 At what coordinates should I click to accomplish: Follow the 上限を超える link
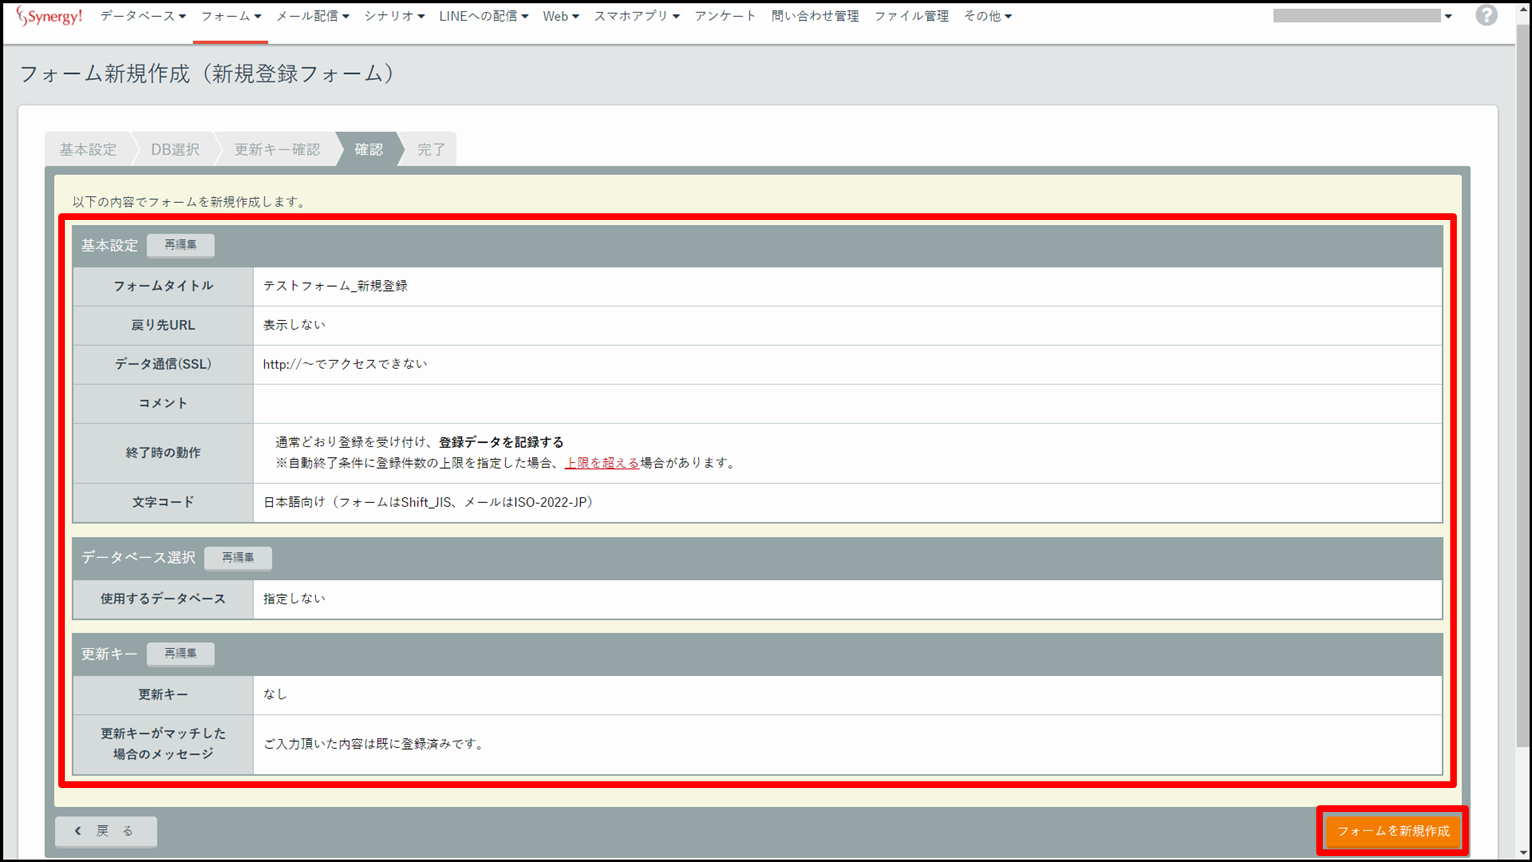(x=602, y=463)
